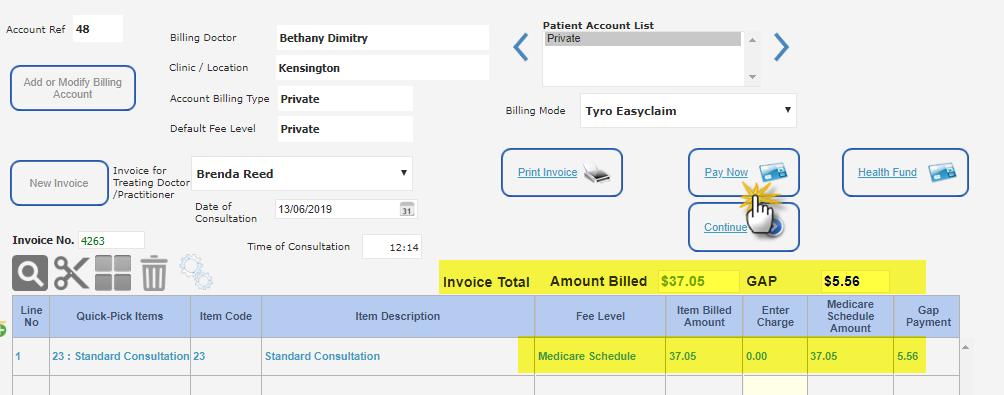1004x395 pixels.
Task: Go to next patient account with right chevron
Action: (781, 47)
